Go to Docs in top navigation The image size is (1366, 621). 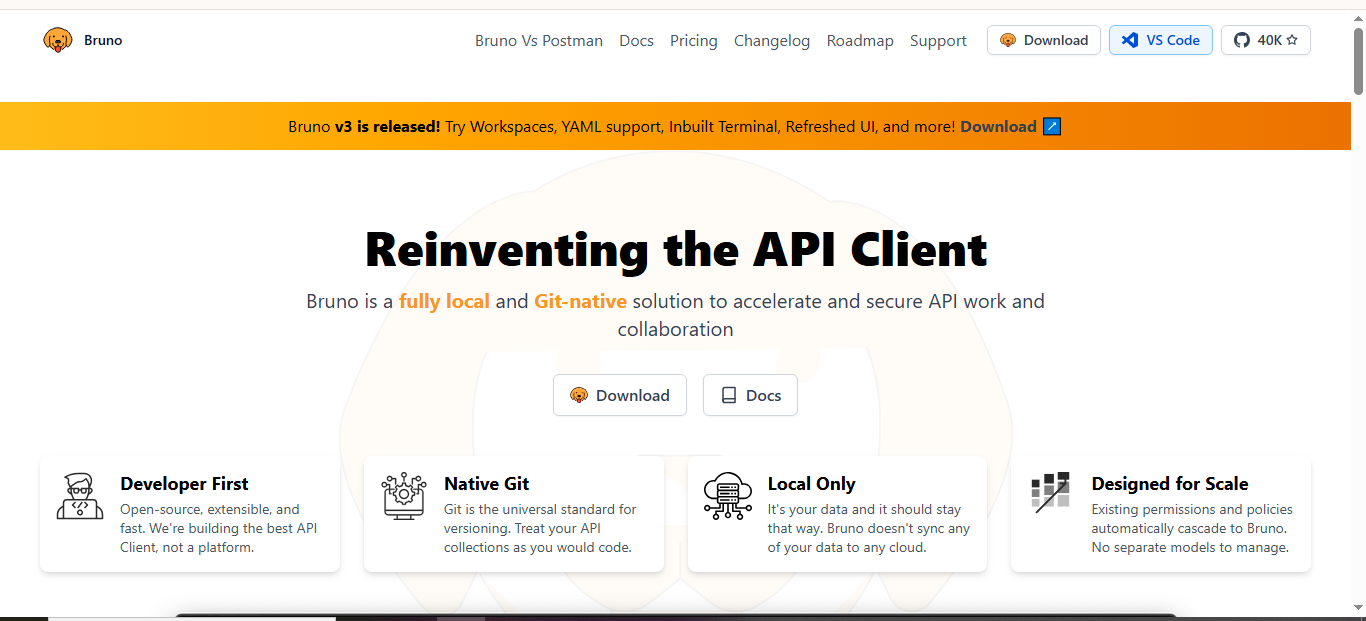636,41
